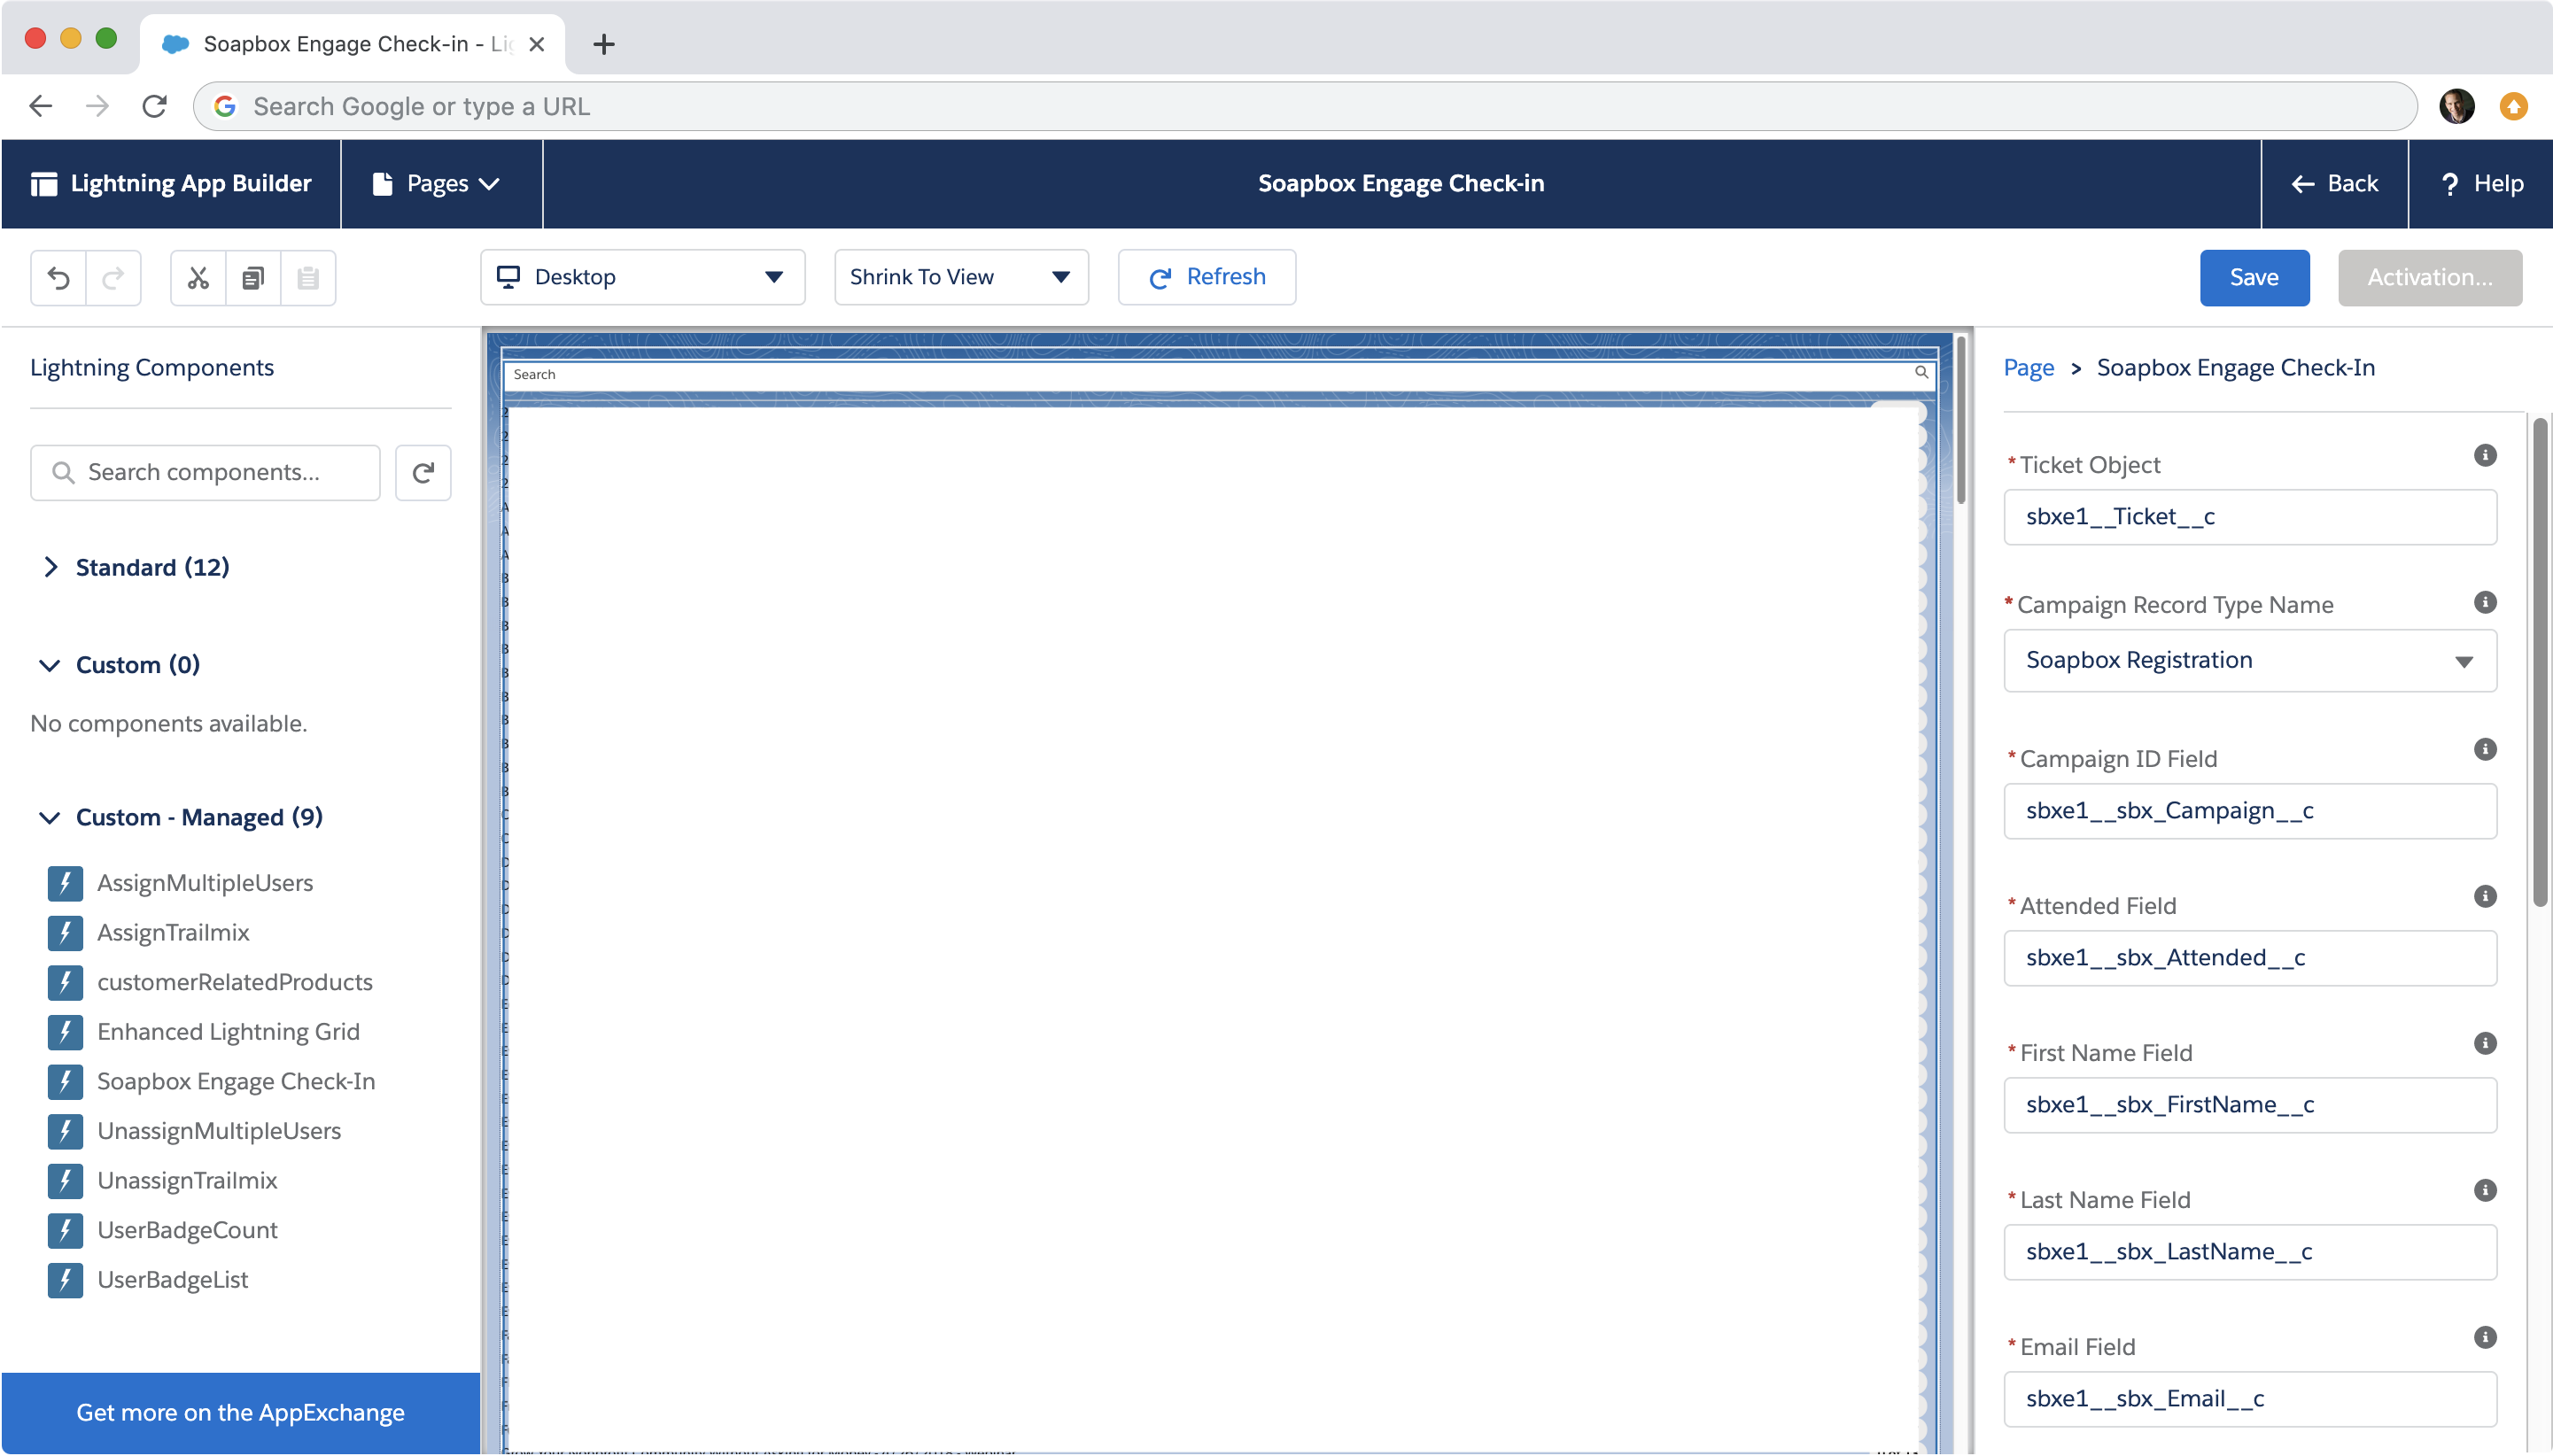Click the UnassignTrailmix lightning icon
Viewport: 2553px width, 1456px height.
click(65, 1180)
